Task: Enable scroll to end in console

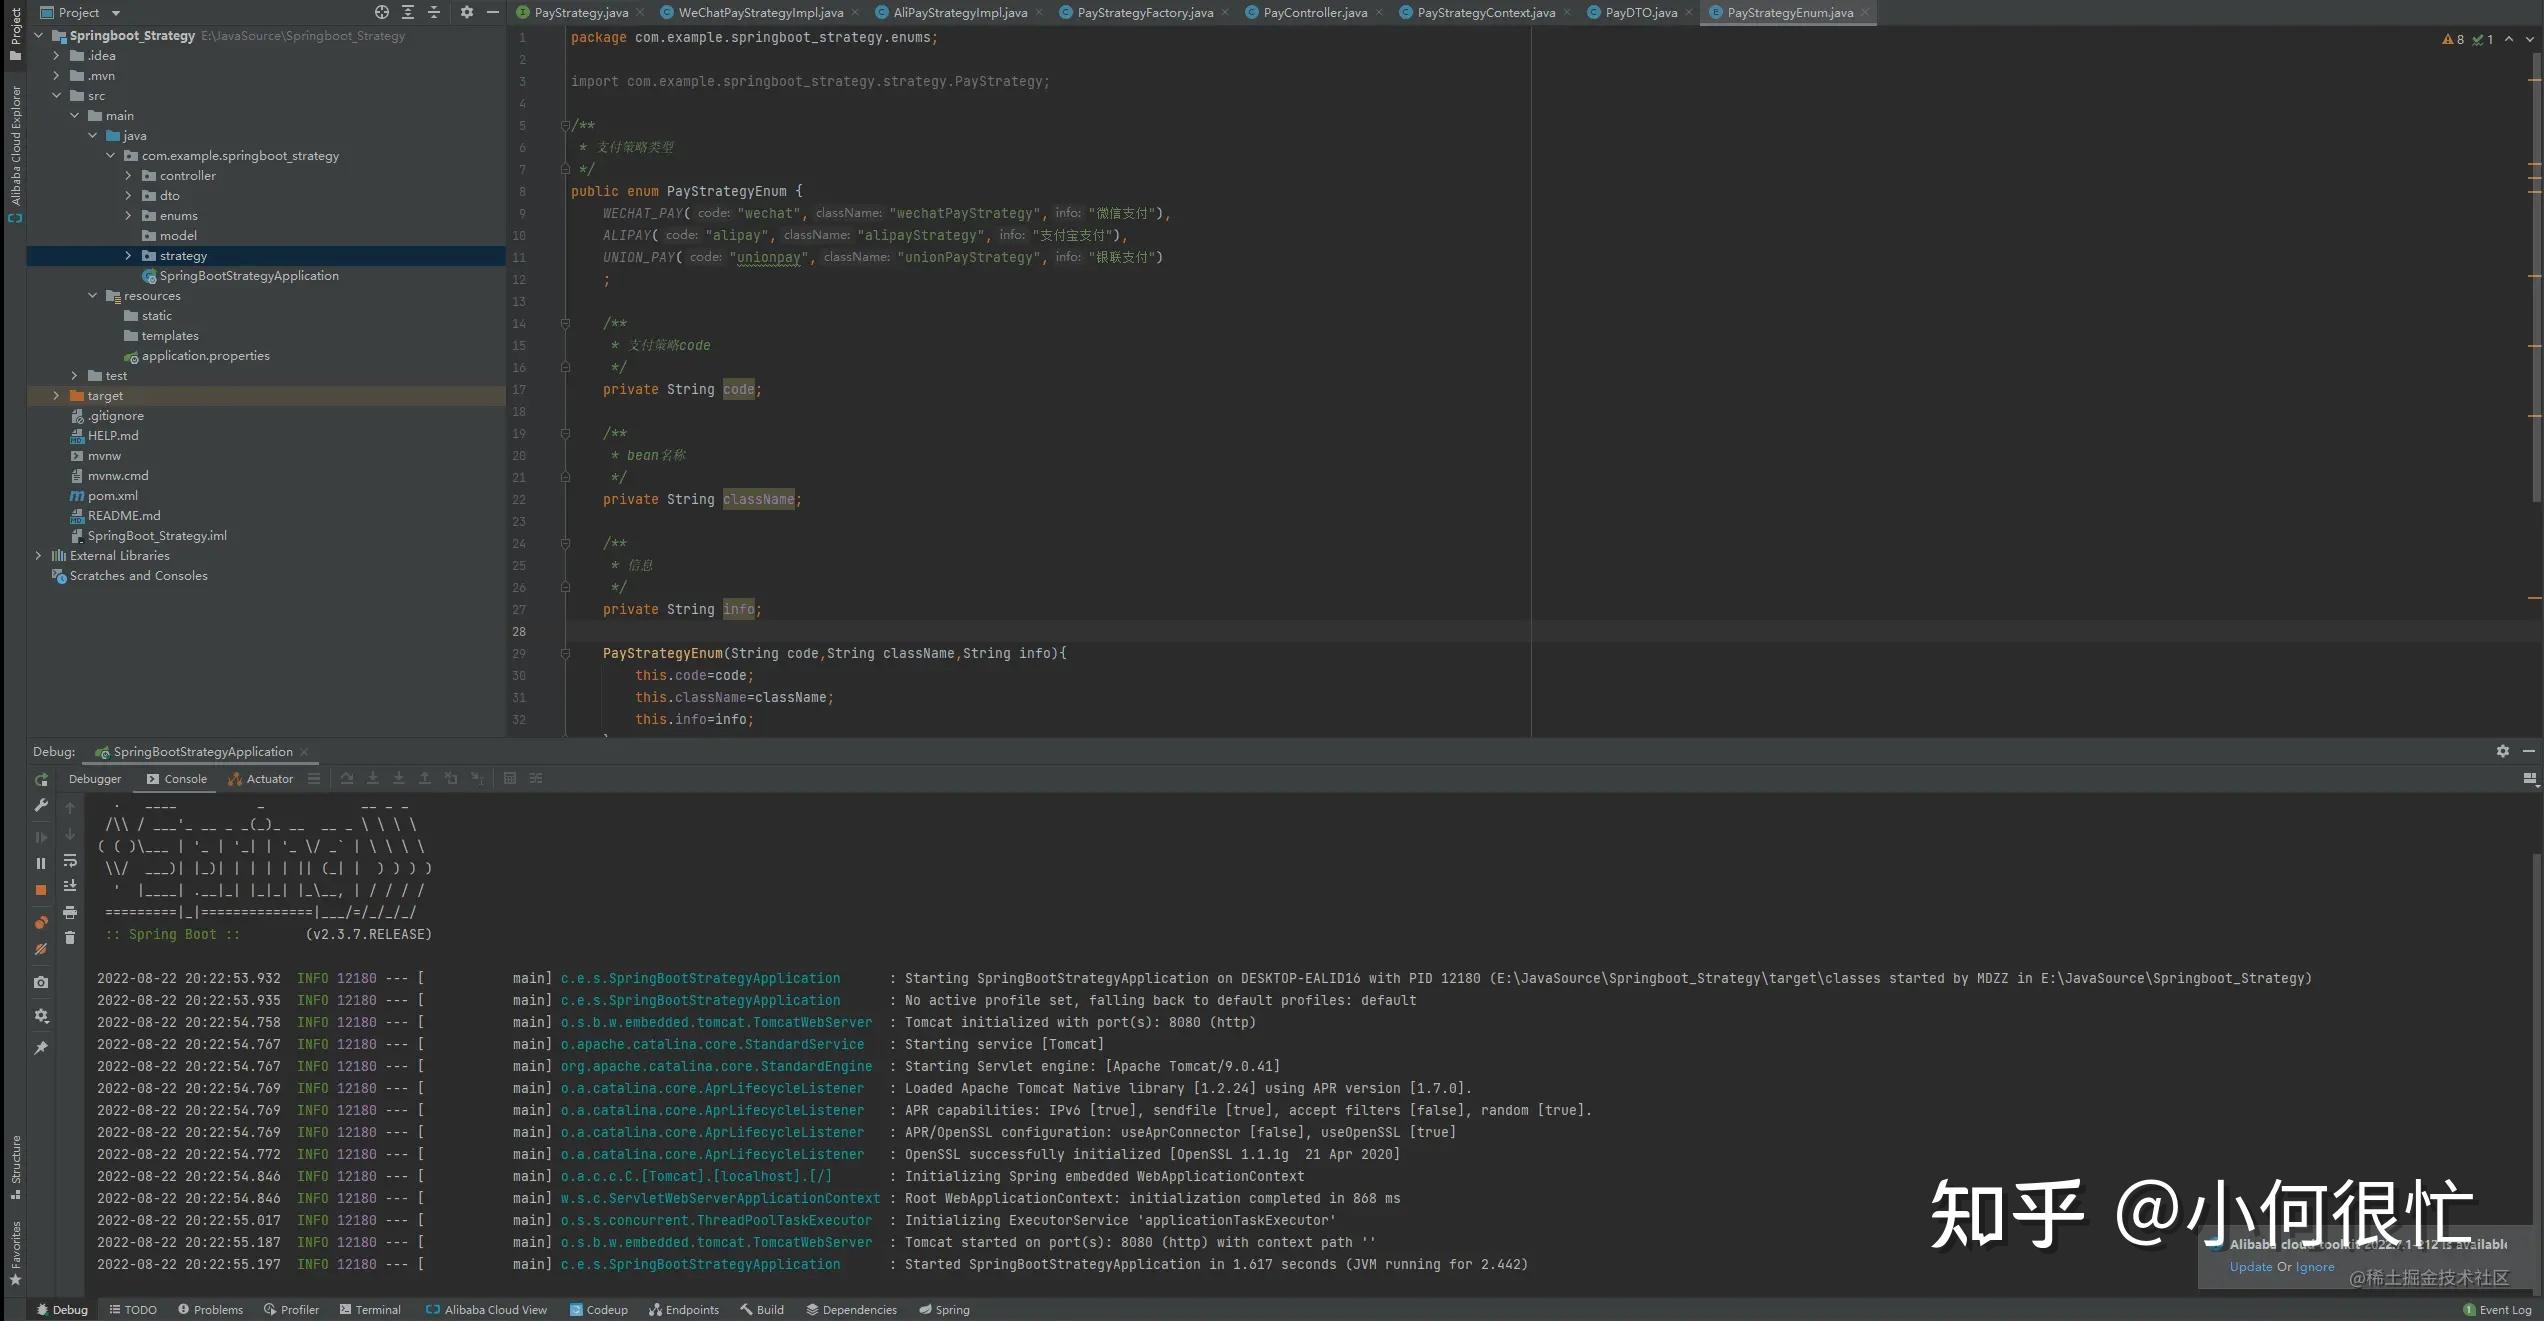Action: click(x=70, y=886)
